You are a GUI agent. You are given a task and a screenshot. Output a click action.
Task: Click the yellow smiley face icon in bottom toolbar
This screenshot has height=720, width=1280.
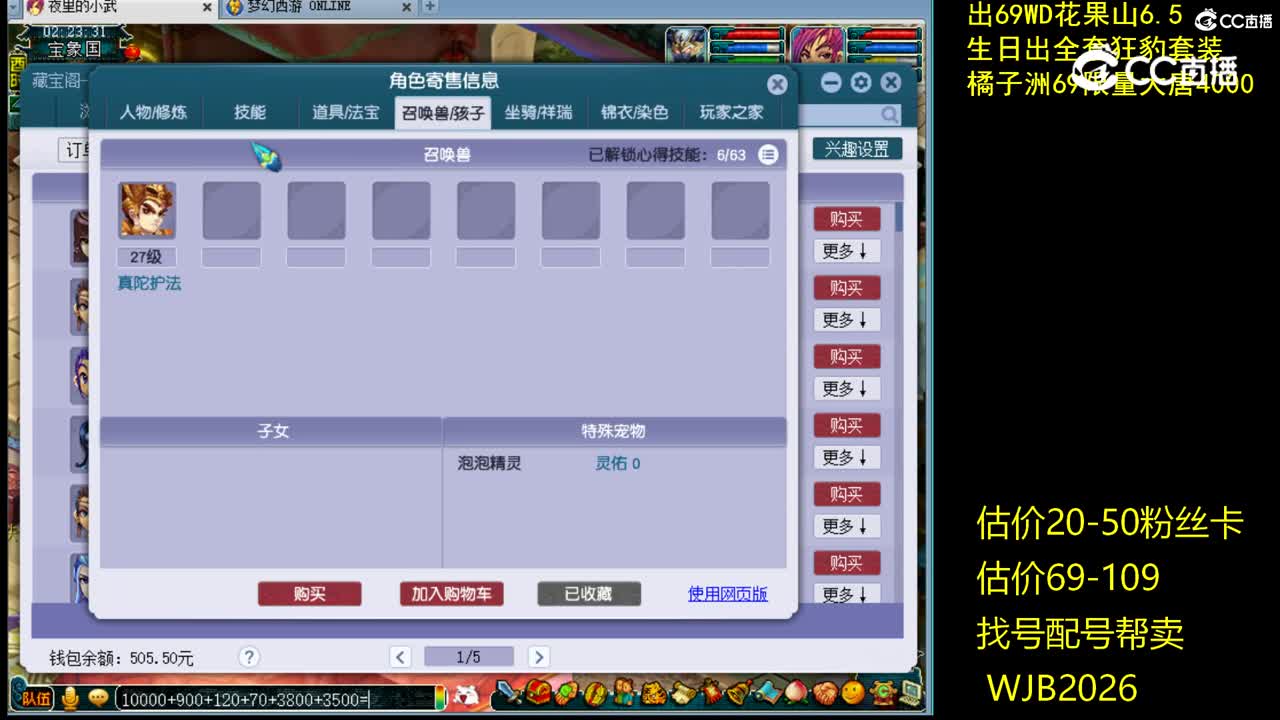[853, 692]
